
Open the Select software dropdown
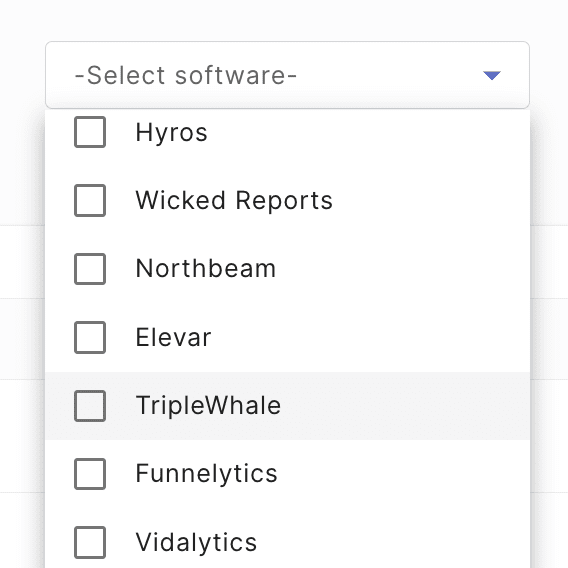coord(287,75)
